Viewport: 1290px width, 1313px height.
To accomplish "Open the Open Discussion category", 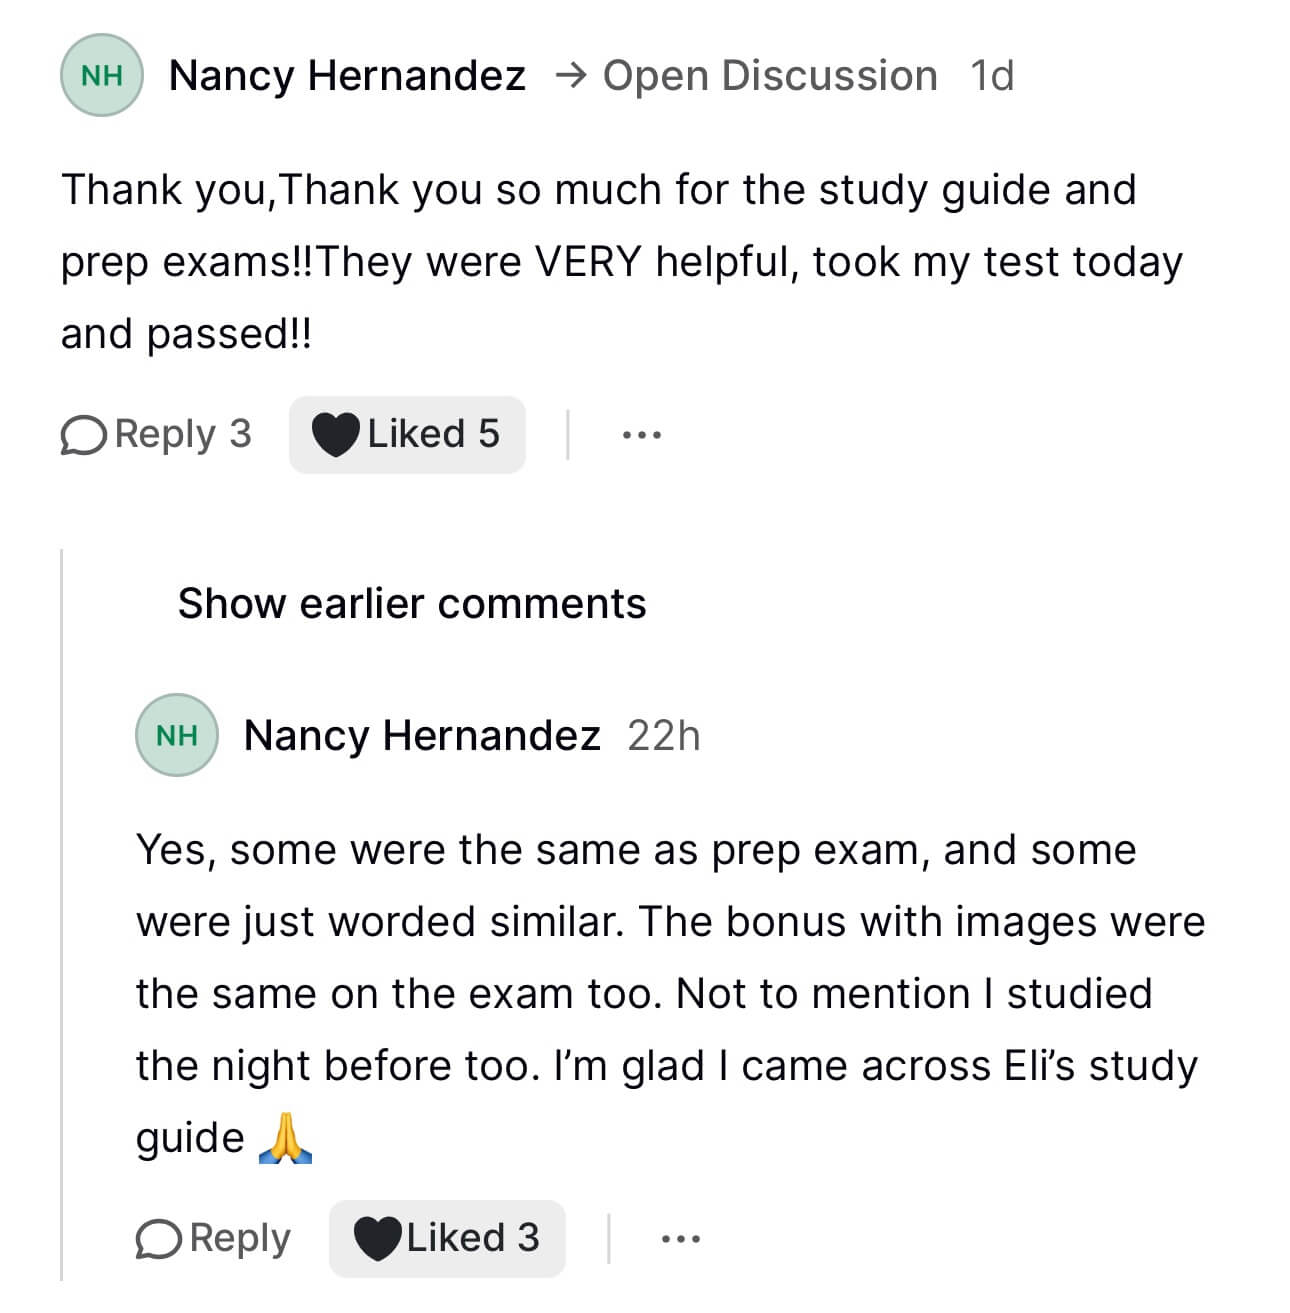I will pyautogui.click(x=770, y=76).
